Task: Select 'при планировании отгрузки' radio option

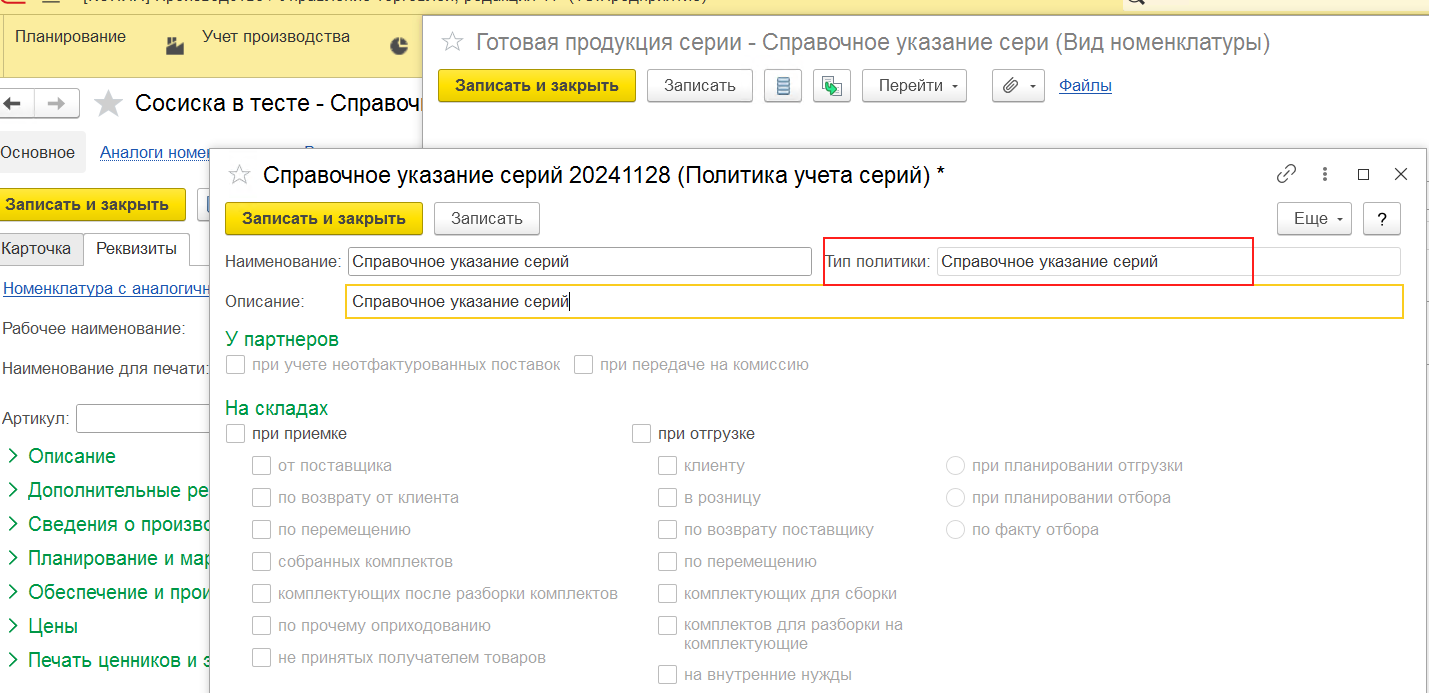Action: [955, 466]
